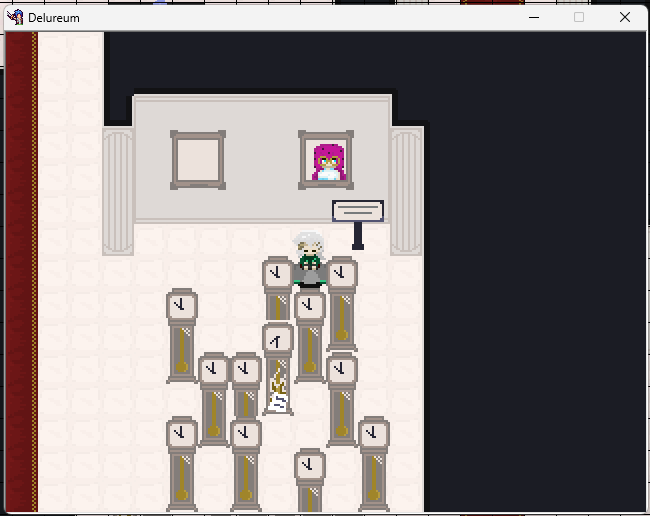Image resolution: width=650 pixels, height=516 pixels.
Task: Click the white-haired player character
Action: [309, 259]
